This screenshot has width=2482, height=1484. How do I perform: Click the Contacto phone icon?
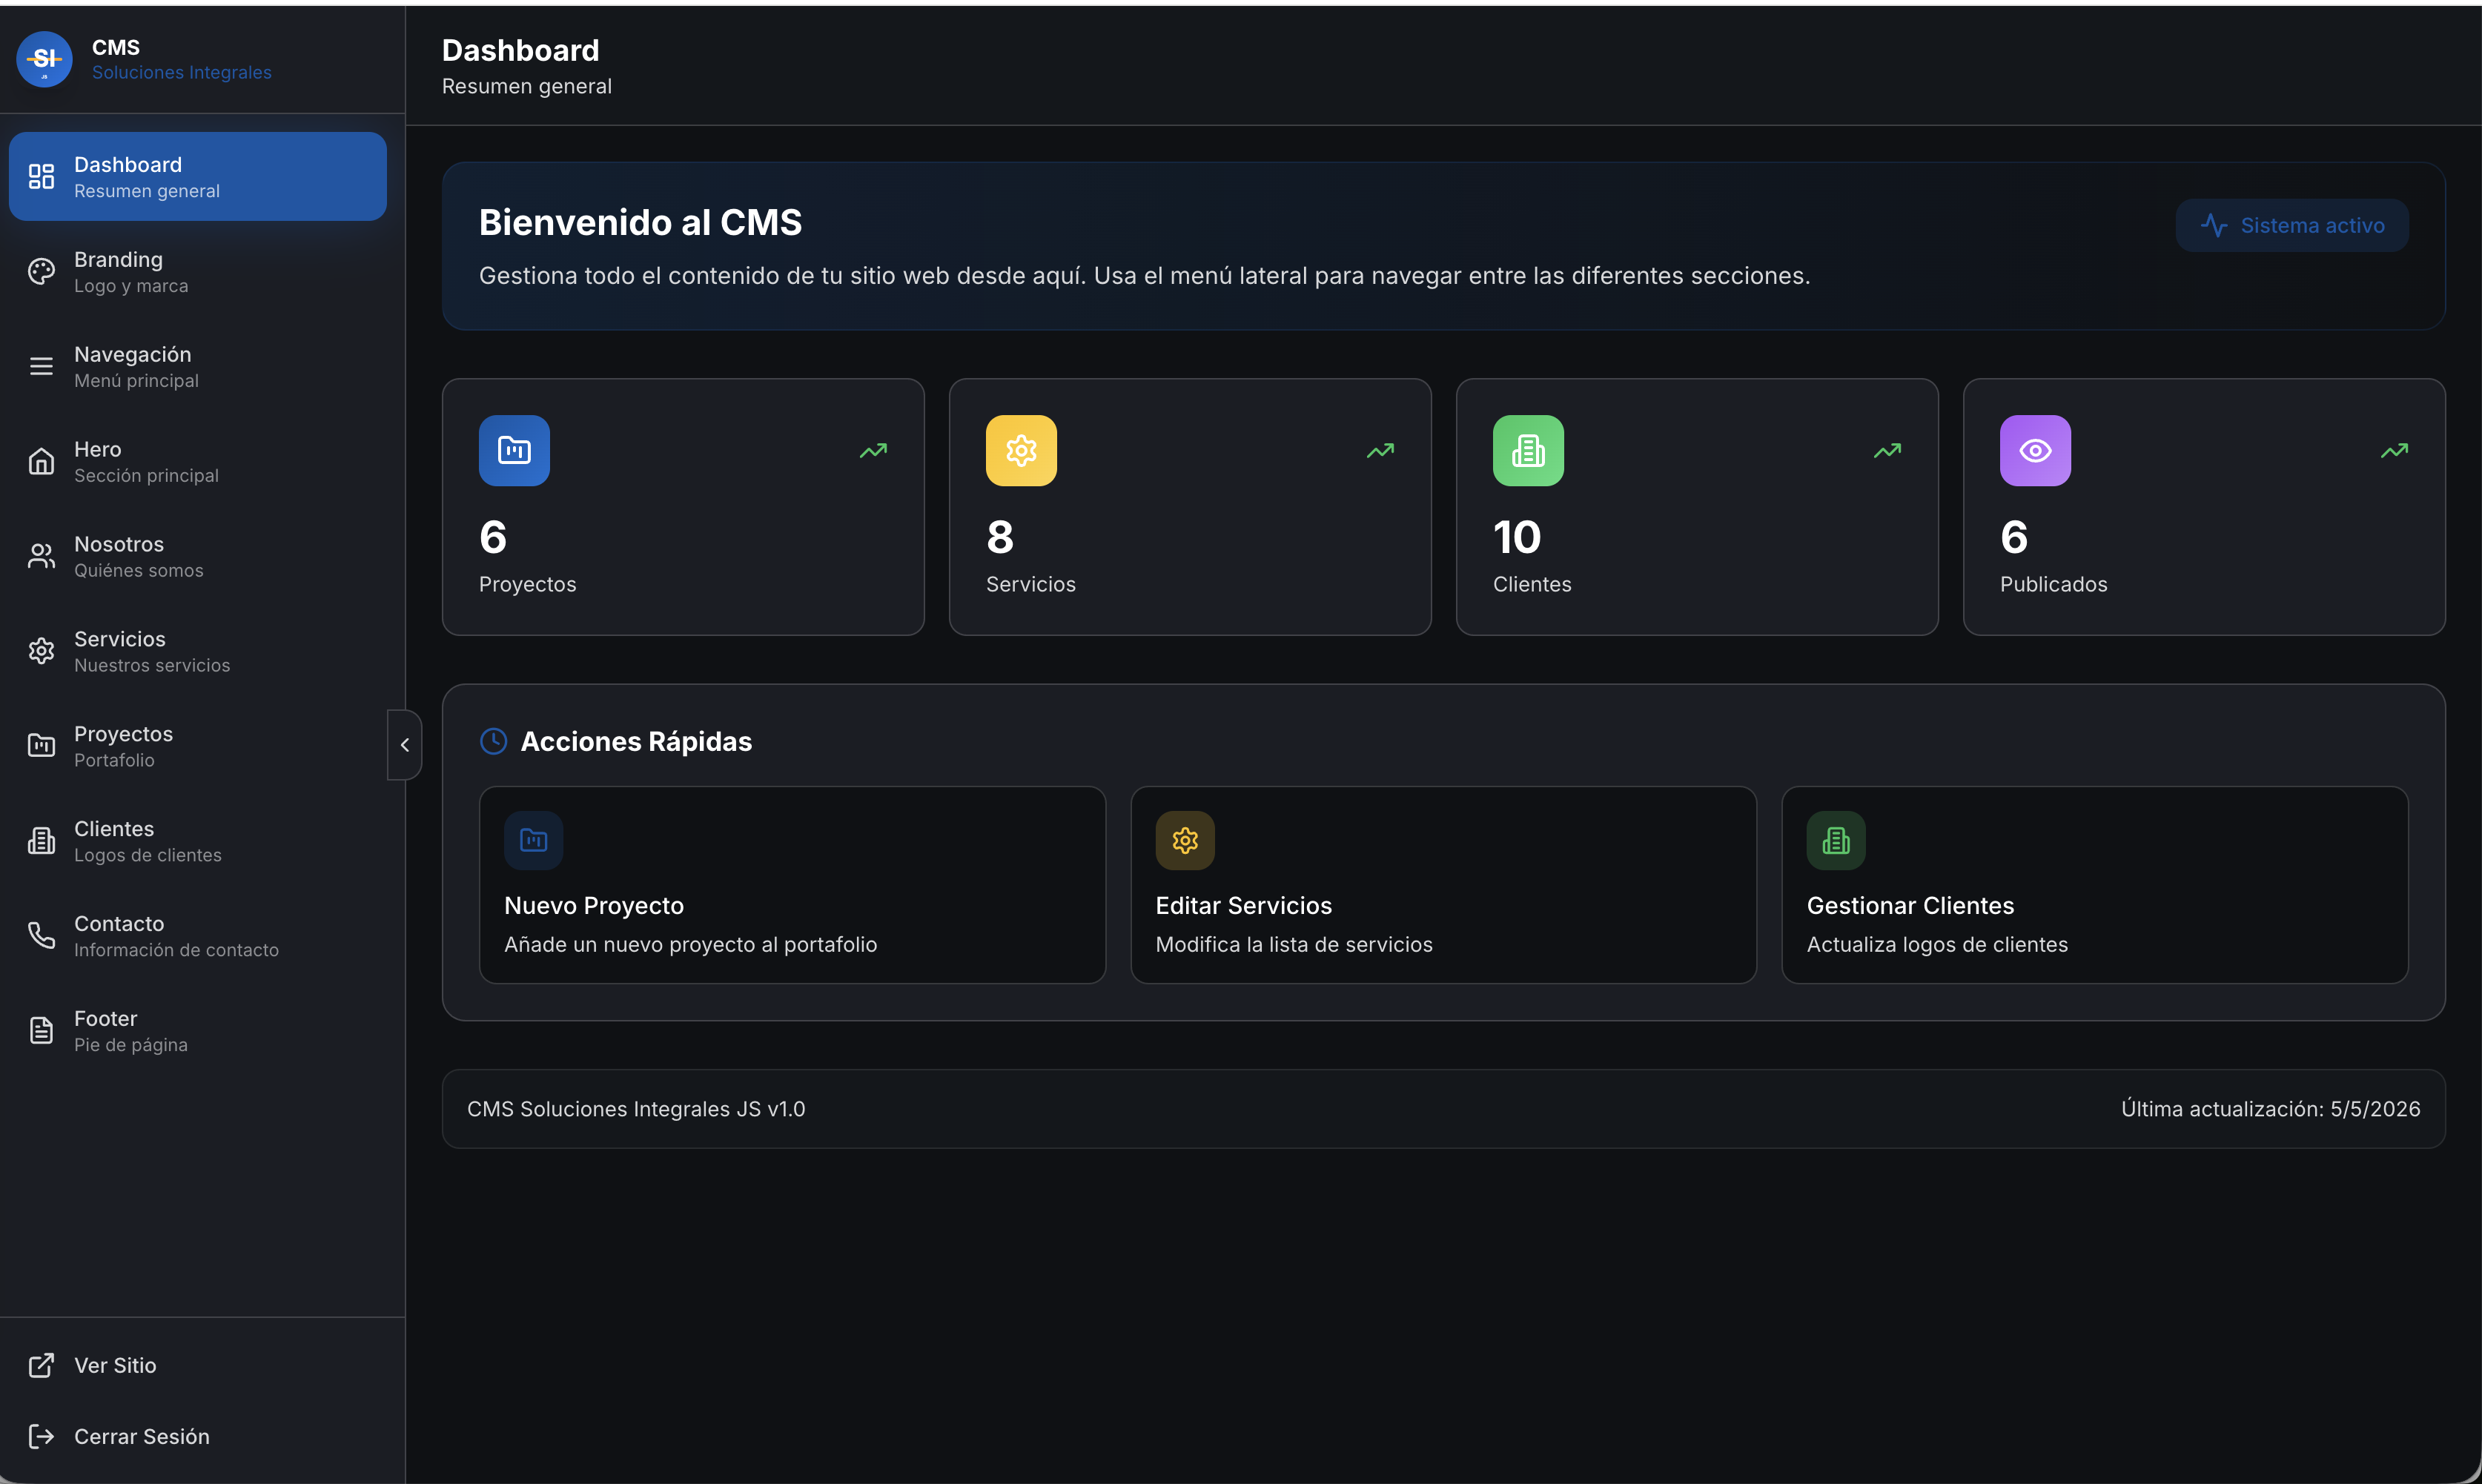(41, 936)
